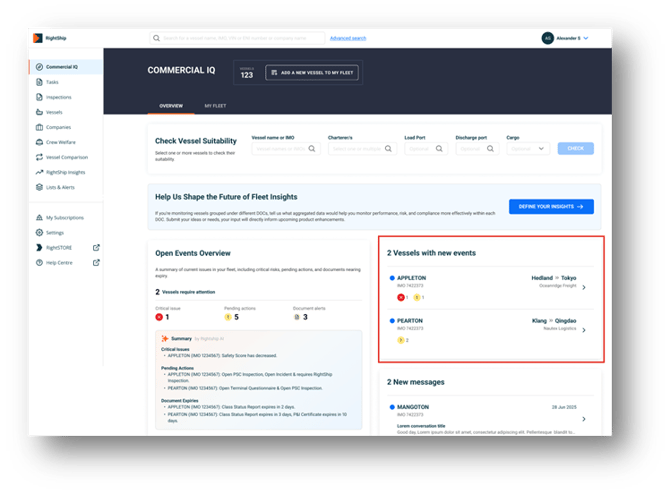
Task: Open the Vessels sidebar section
Action: 54,112
